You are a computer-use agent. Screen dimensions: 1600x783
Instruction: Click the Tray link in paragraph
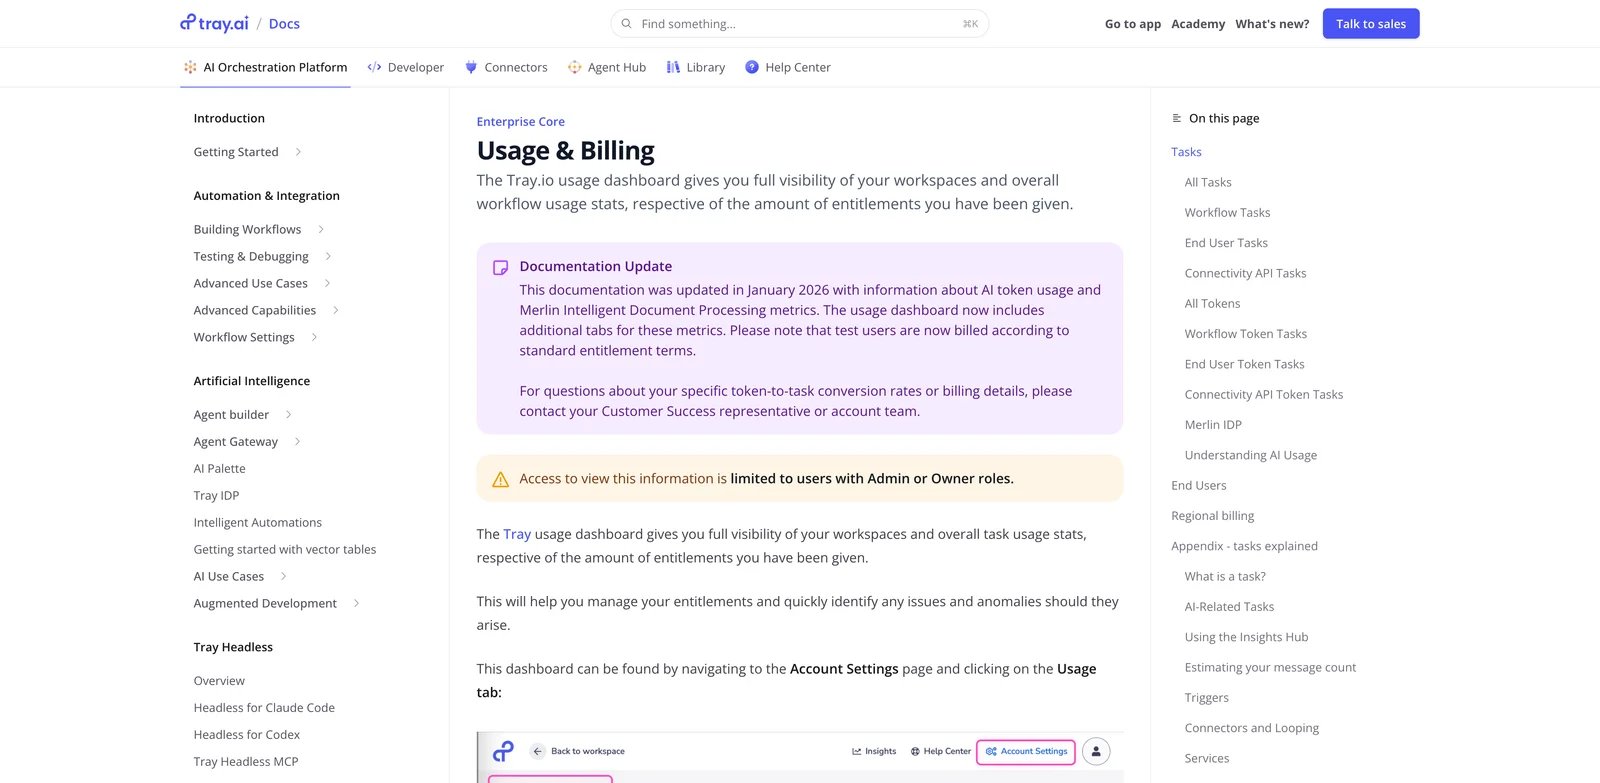(x=517, y=534)
